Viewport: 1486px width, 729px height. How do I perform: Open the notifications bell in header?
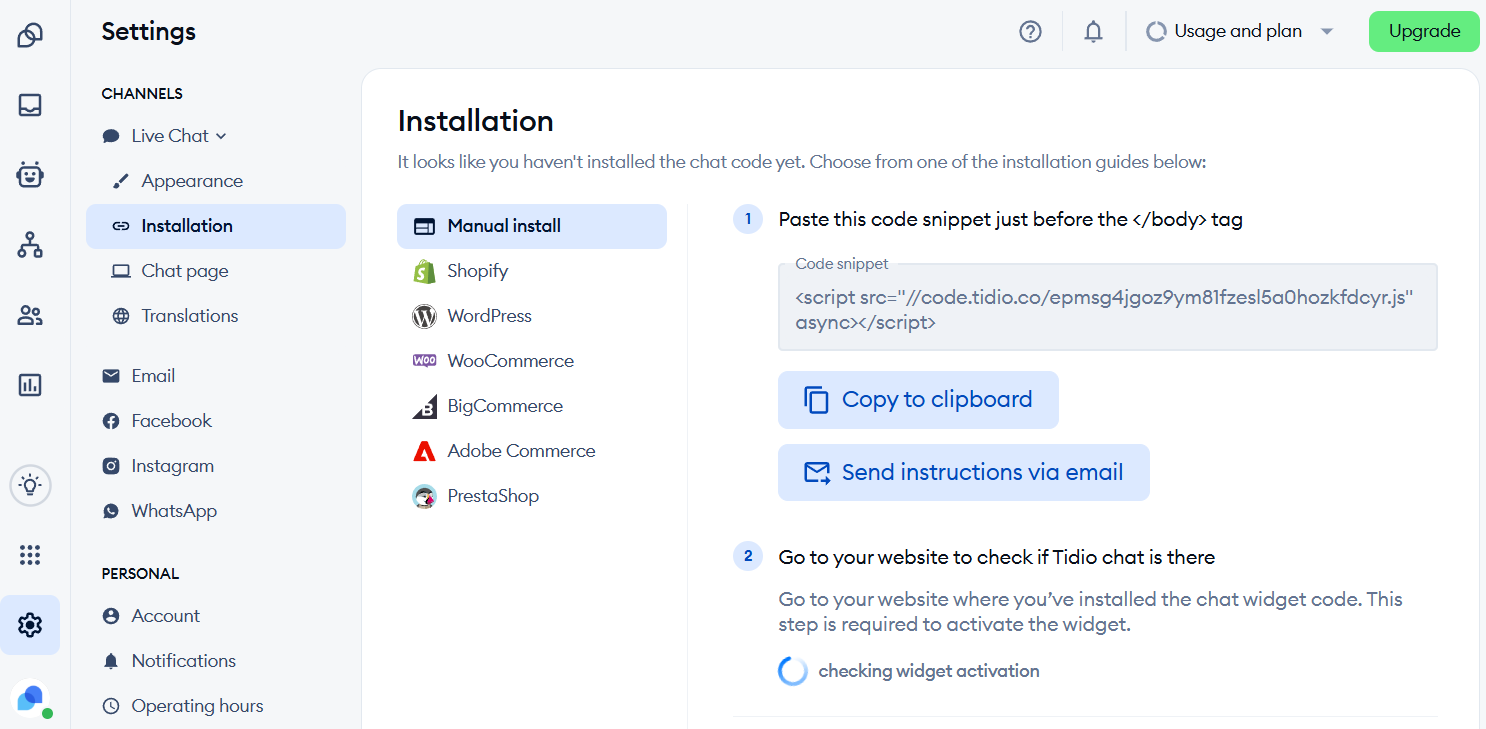pyautogui.click(x=1094, y=32)
